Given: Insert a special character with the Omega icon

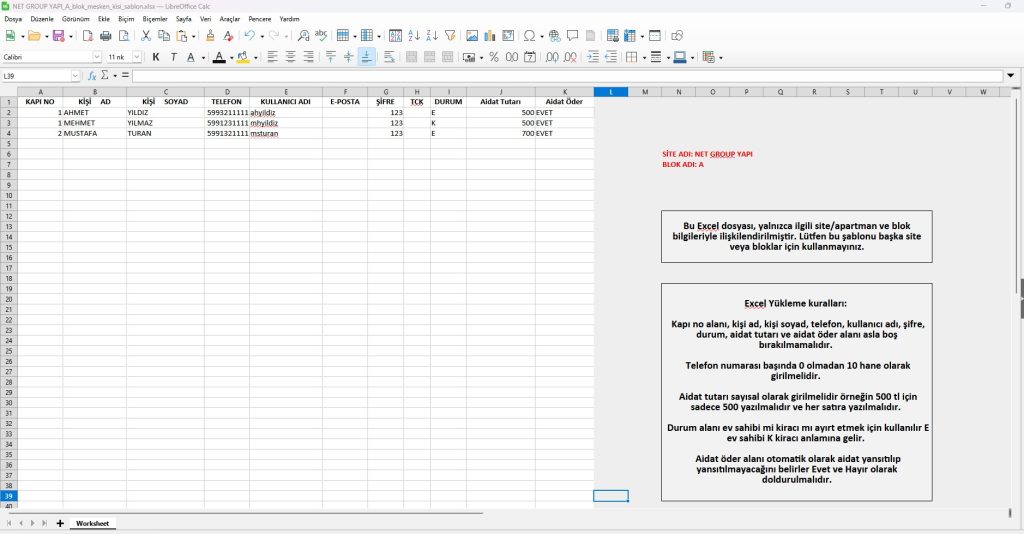Looking at the screenshot, I should tap(530, 36).
